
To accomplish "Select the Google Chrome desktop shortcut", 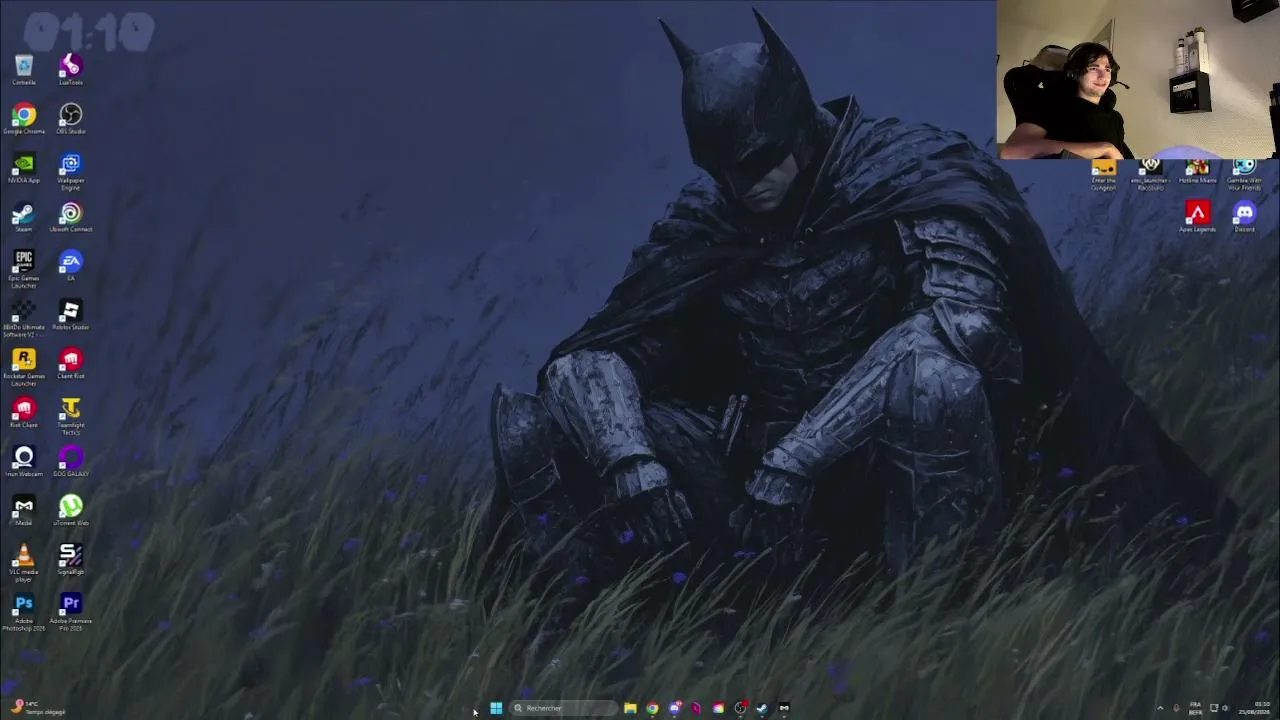I will 24,119.
